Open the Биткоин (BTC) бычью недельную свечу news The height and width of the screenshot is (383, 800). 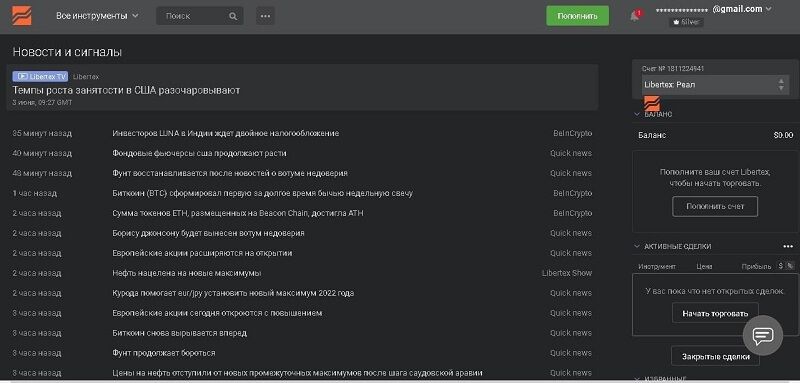tap(262, 193)
